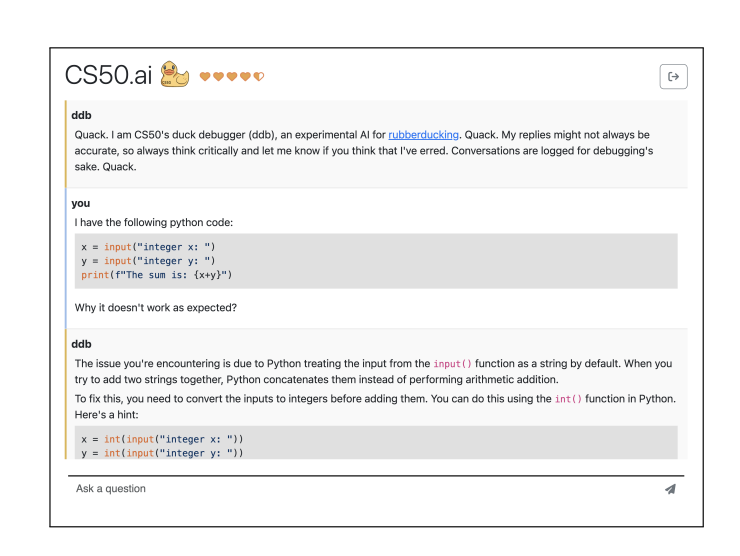This screenshot has width=740, height=556.
Task: Click the rubber duck logo icon
Action: pyautogui.click(x=174, y=75)
